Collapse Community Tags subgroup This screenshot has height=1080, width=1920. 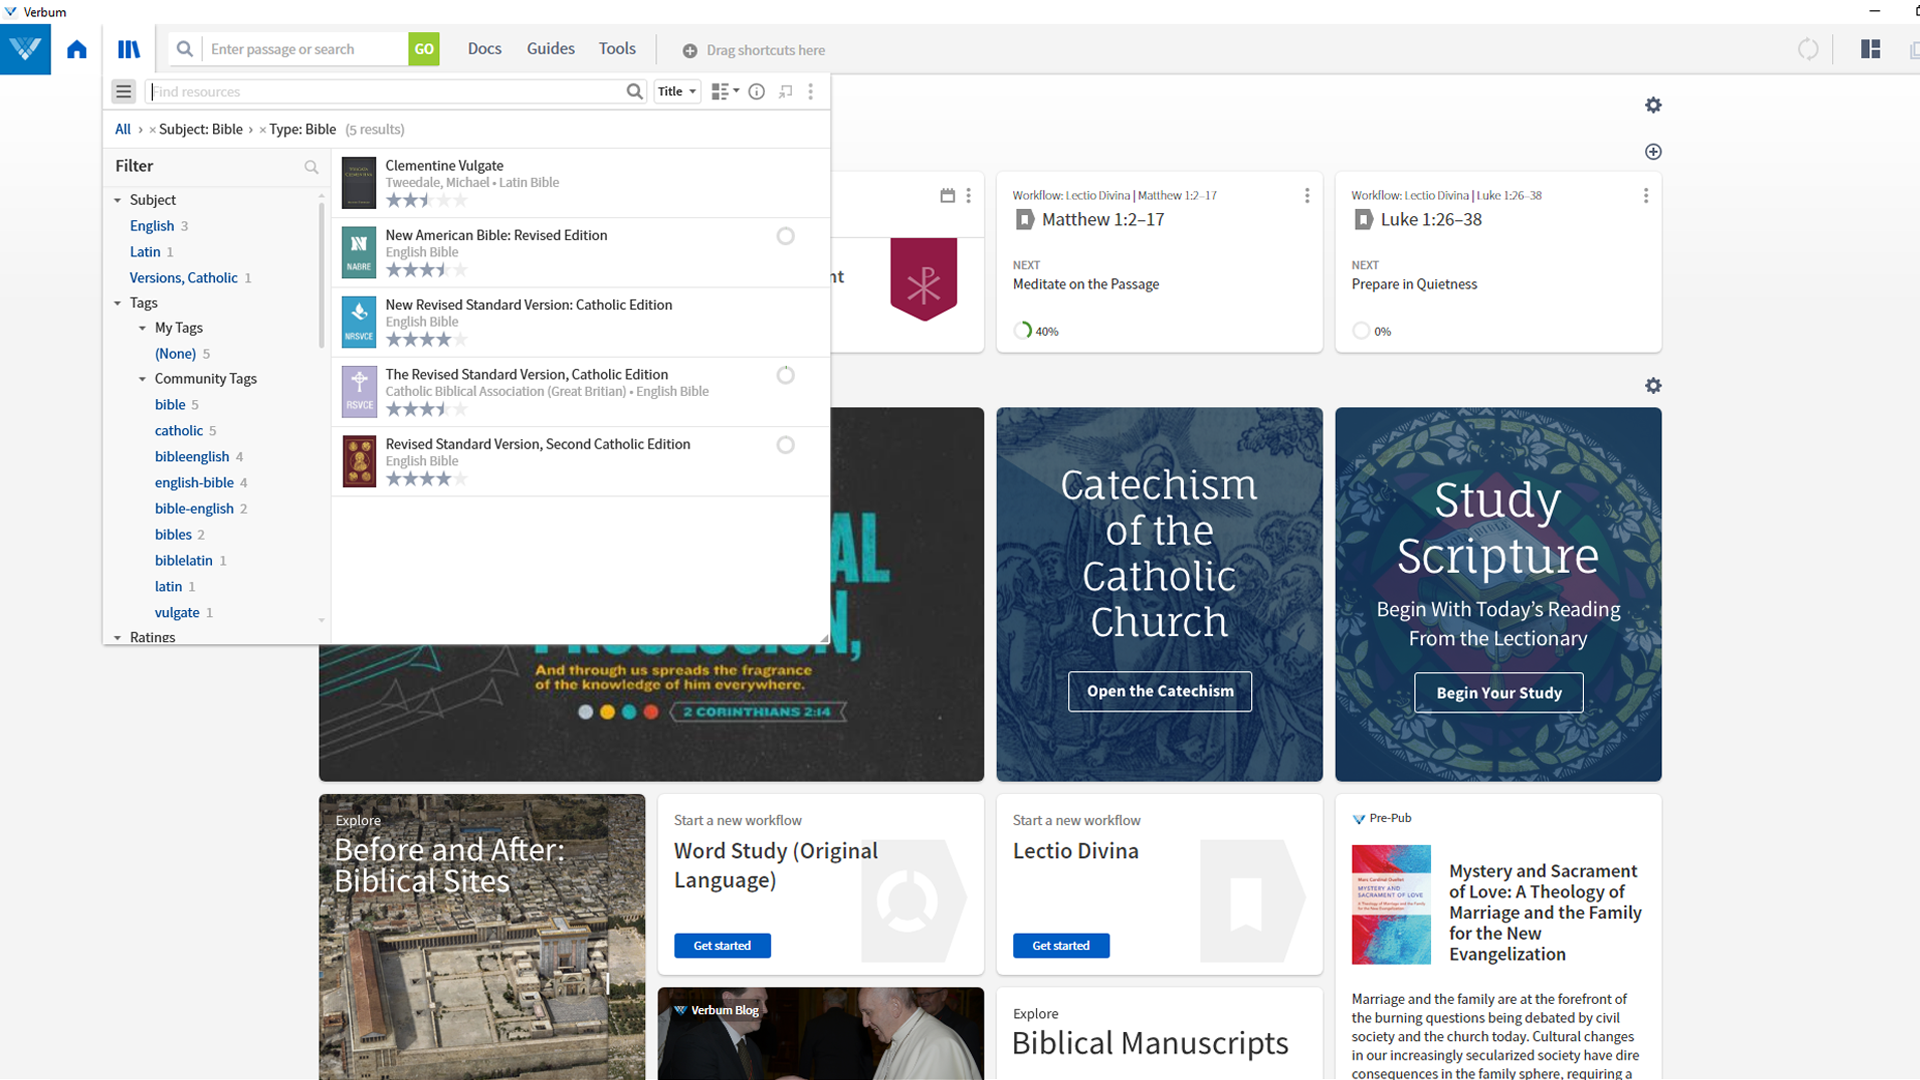[142, 379]
